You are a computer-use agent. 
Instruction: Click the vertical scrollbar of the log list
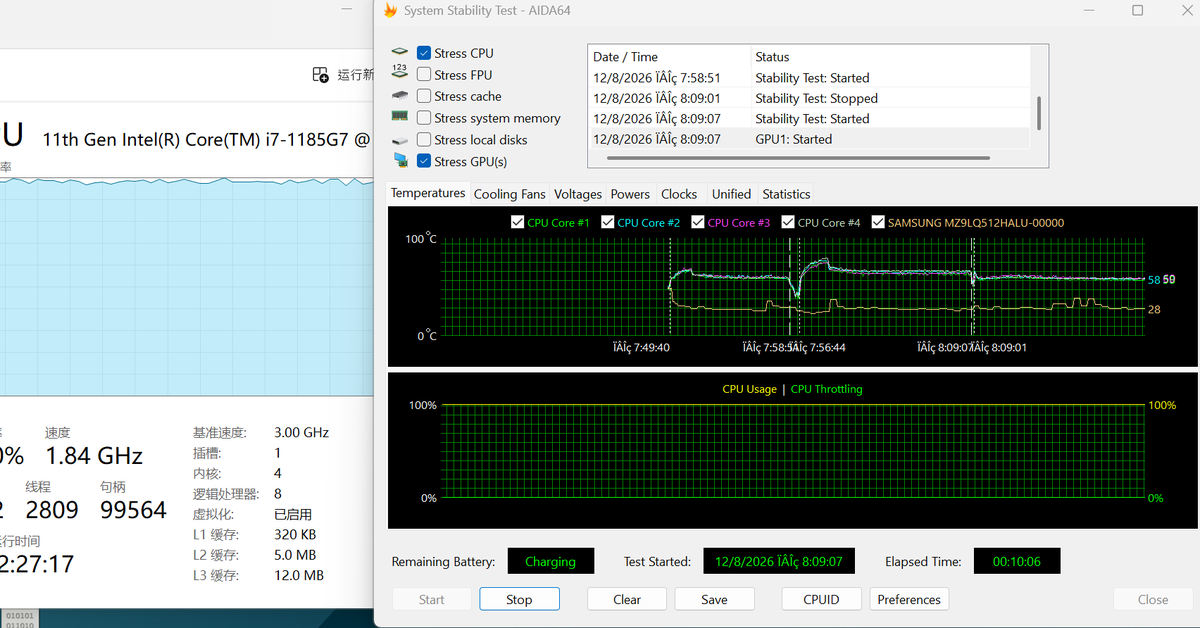pos(1039,112)
